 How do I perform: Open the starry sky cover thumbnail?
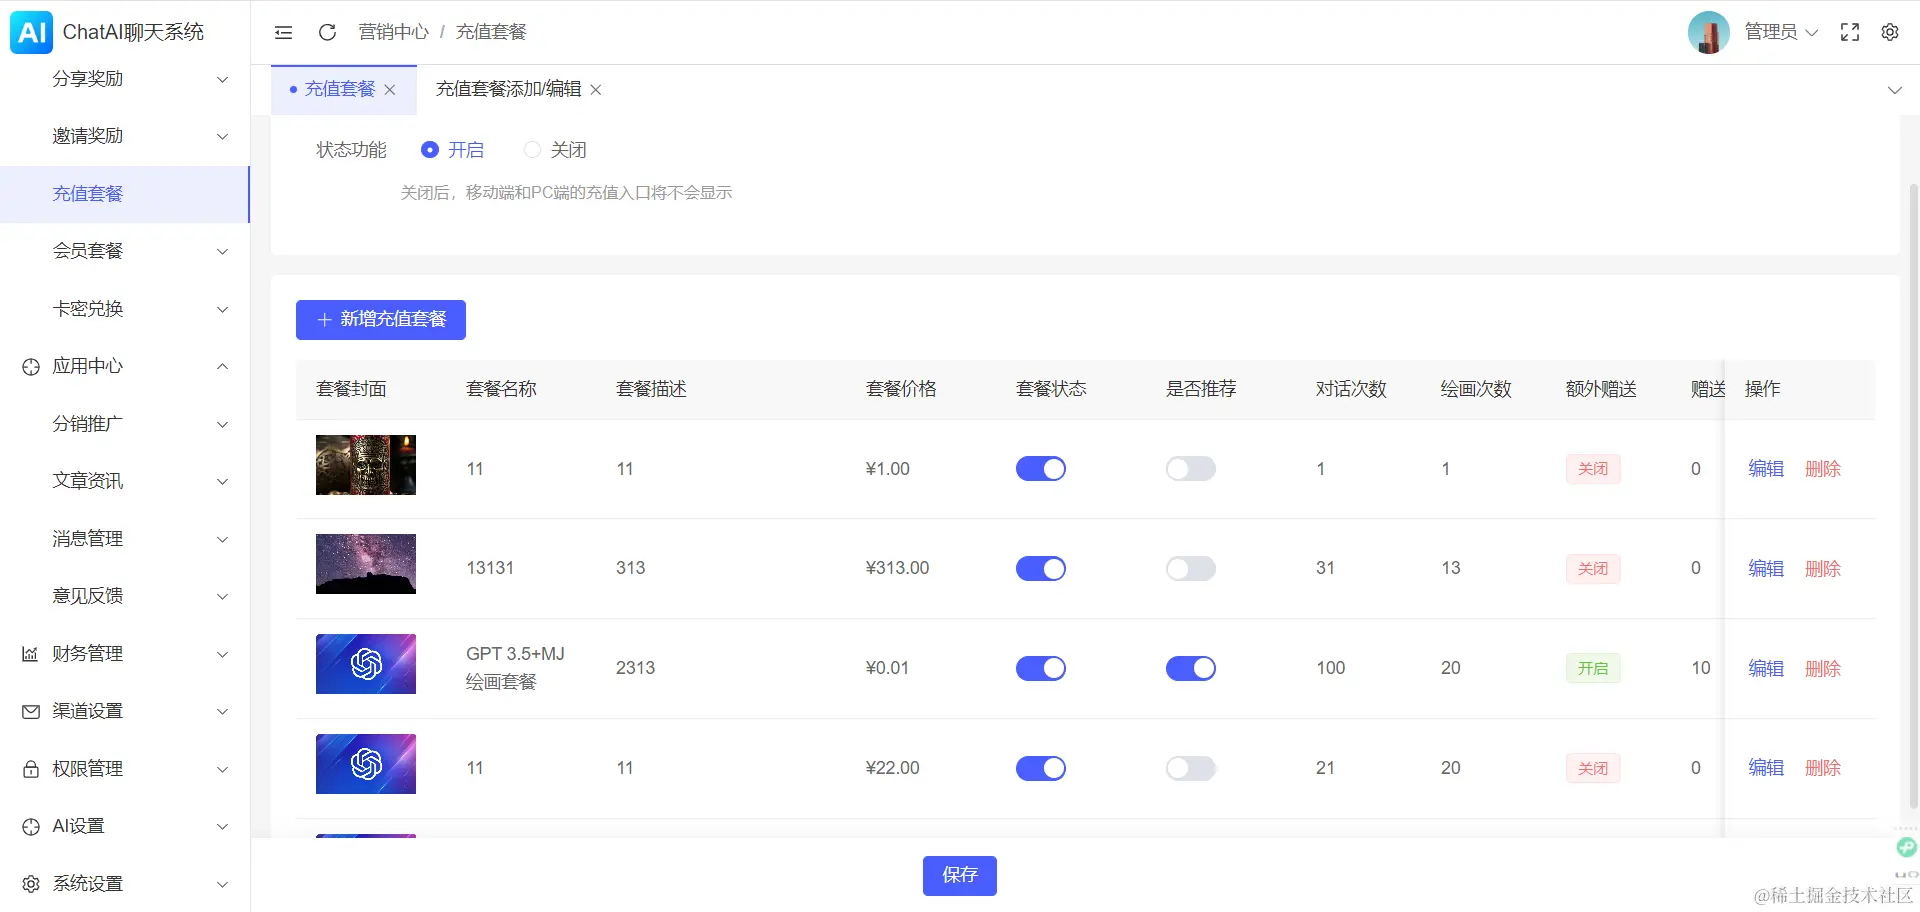(x=366, y=564)
